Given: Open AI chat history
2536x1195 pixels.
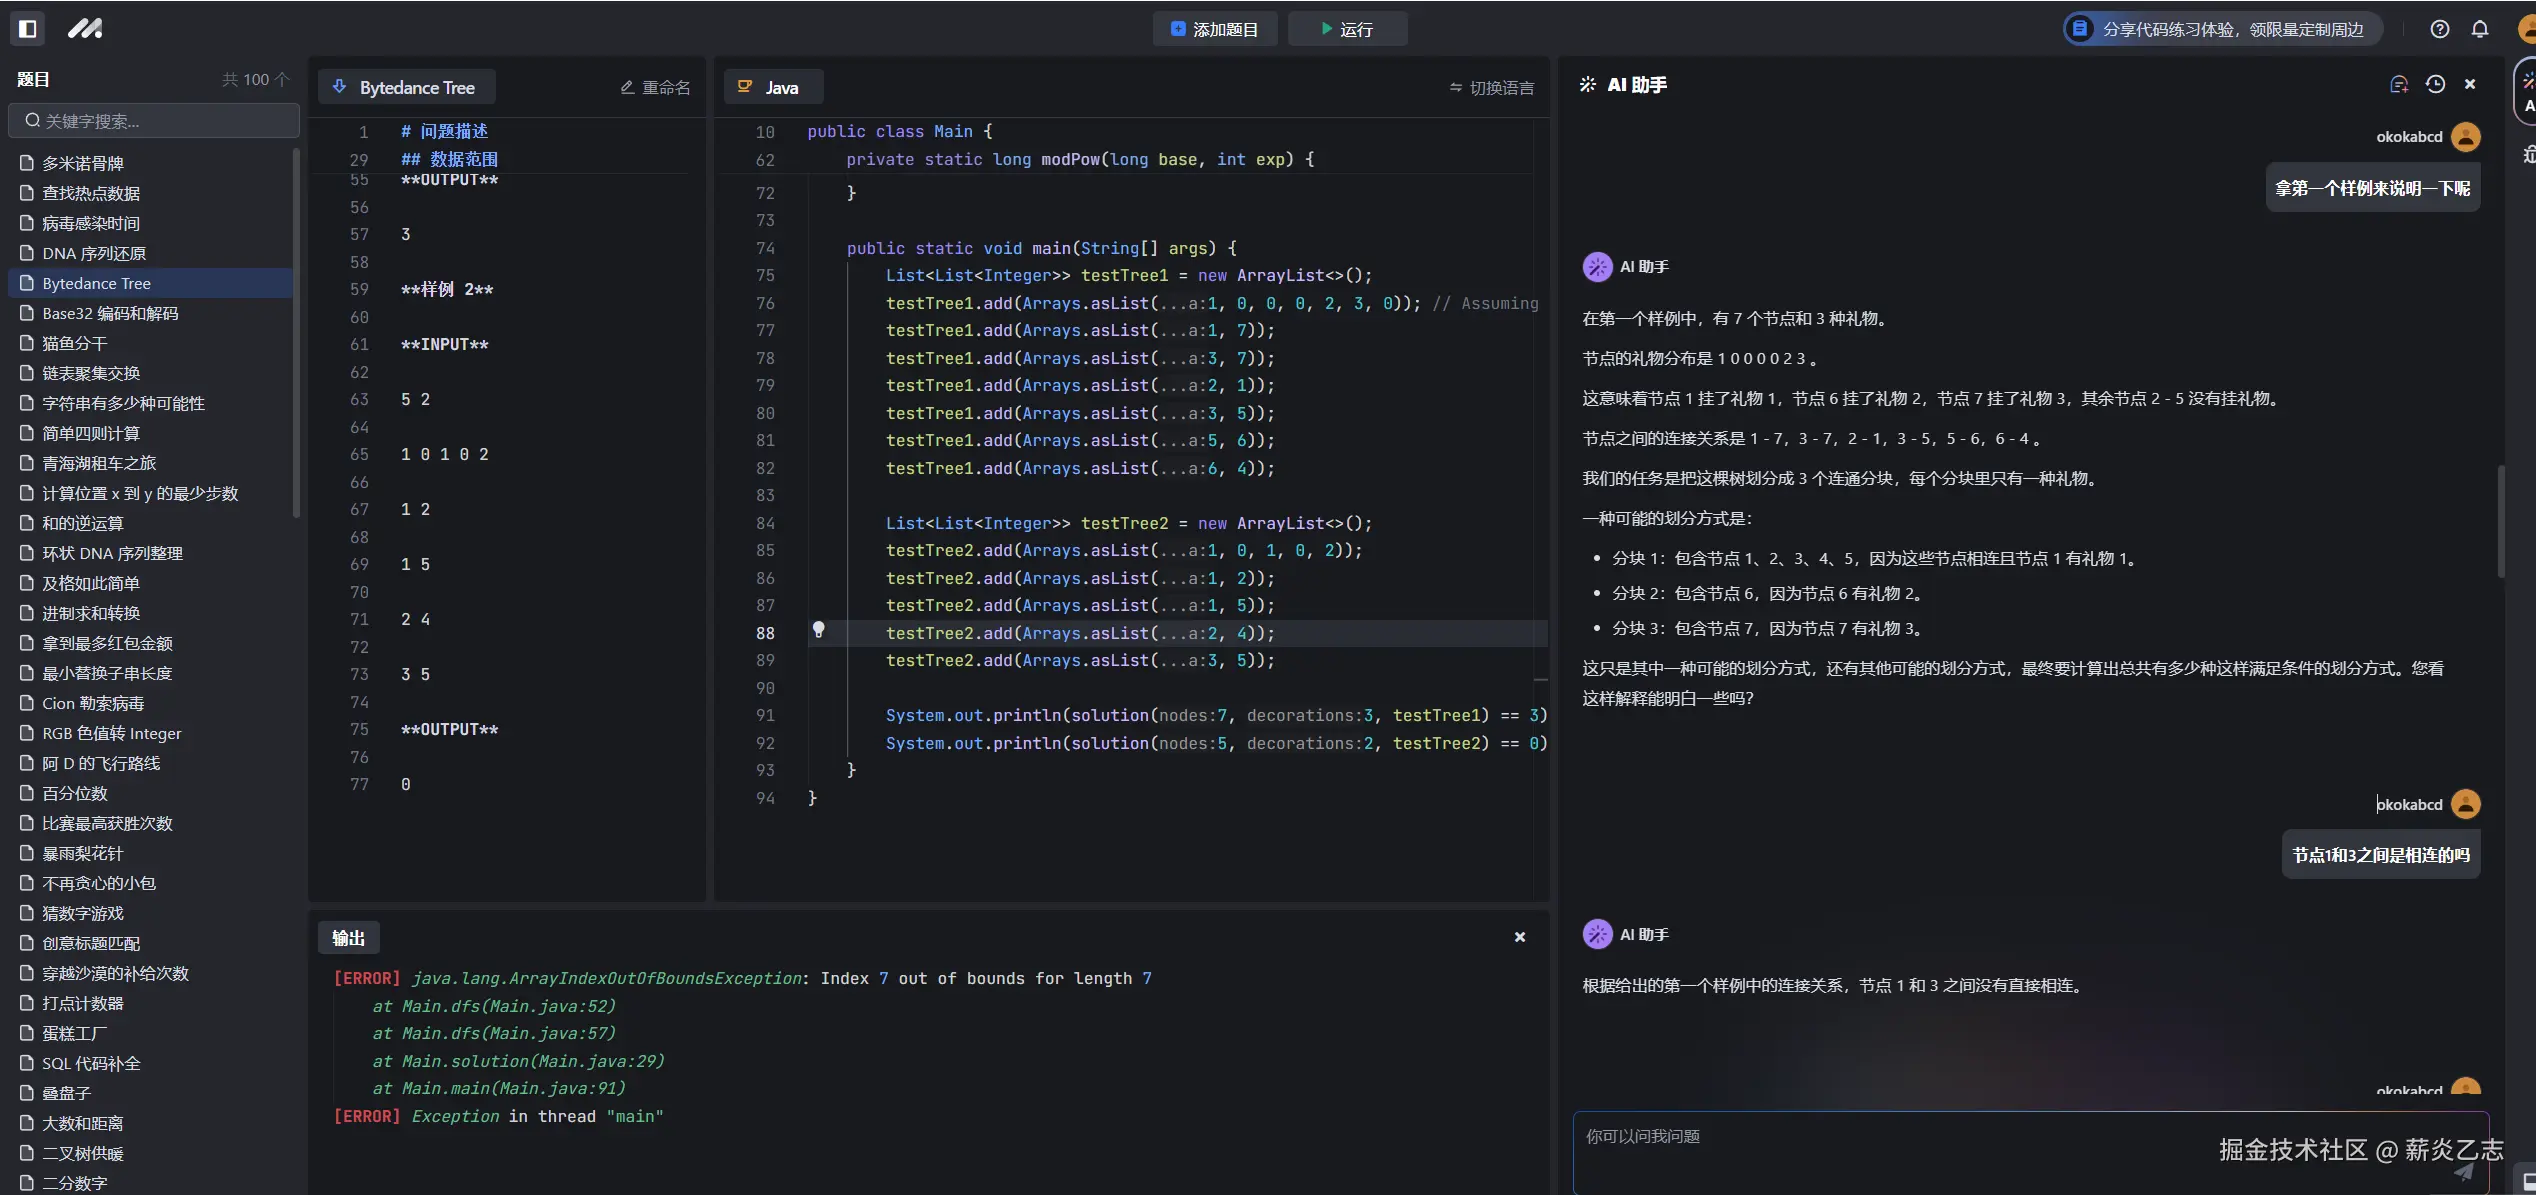Looking at the screenshot, I should [x=2435, y=84].
